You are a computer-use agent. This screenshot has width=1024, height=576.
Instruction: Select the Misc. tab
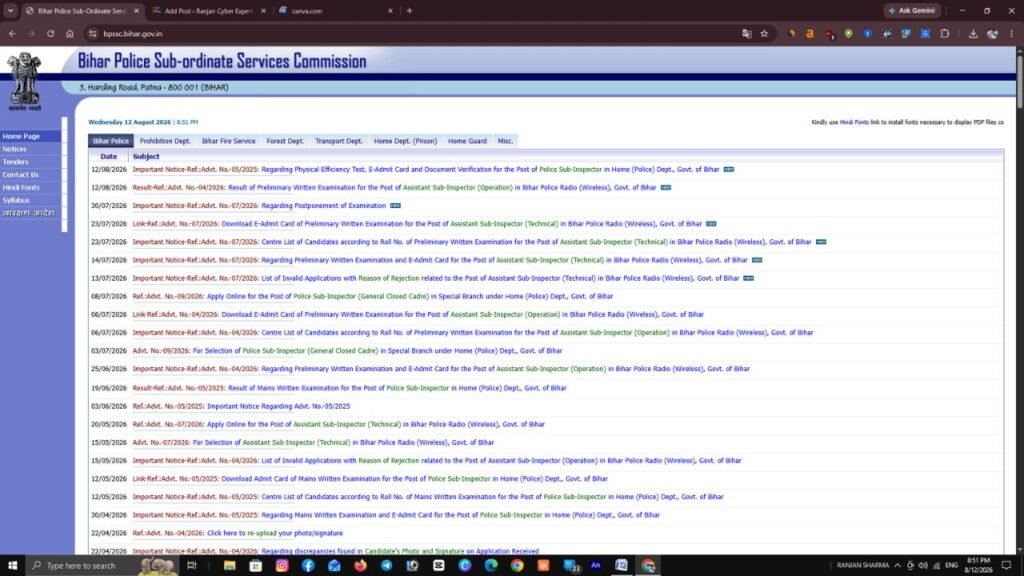(x=505, y=140)
